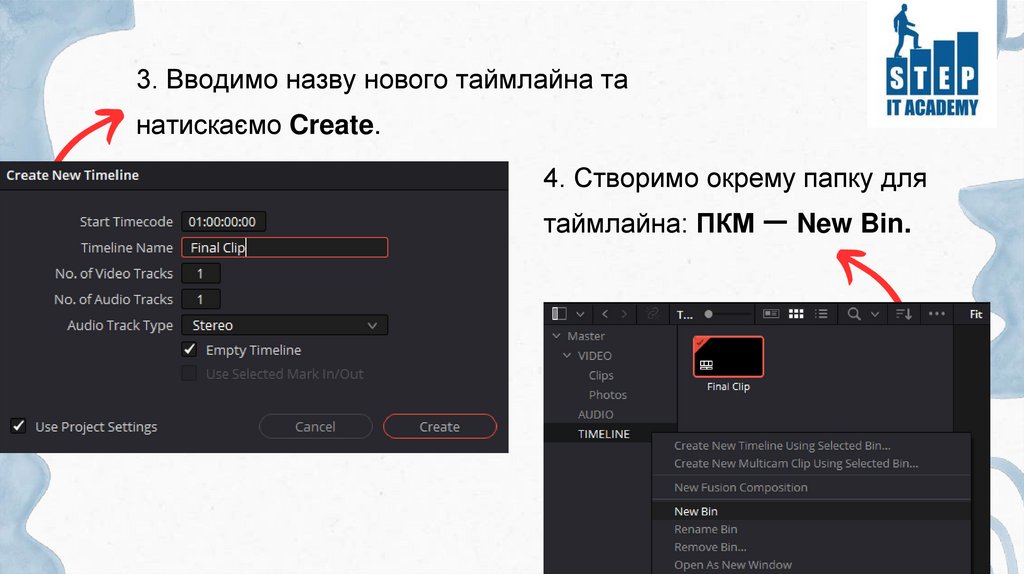
Task: Uncheck the Empty Timeline checkbox
Action: pyautogui.click(x=189, y=349)
